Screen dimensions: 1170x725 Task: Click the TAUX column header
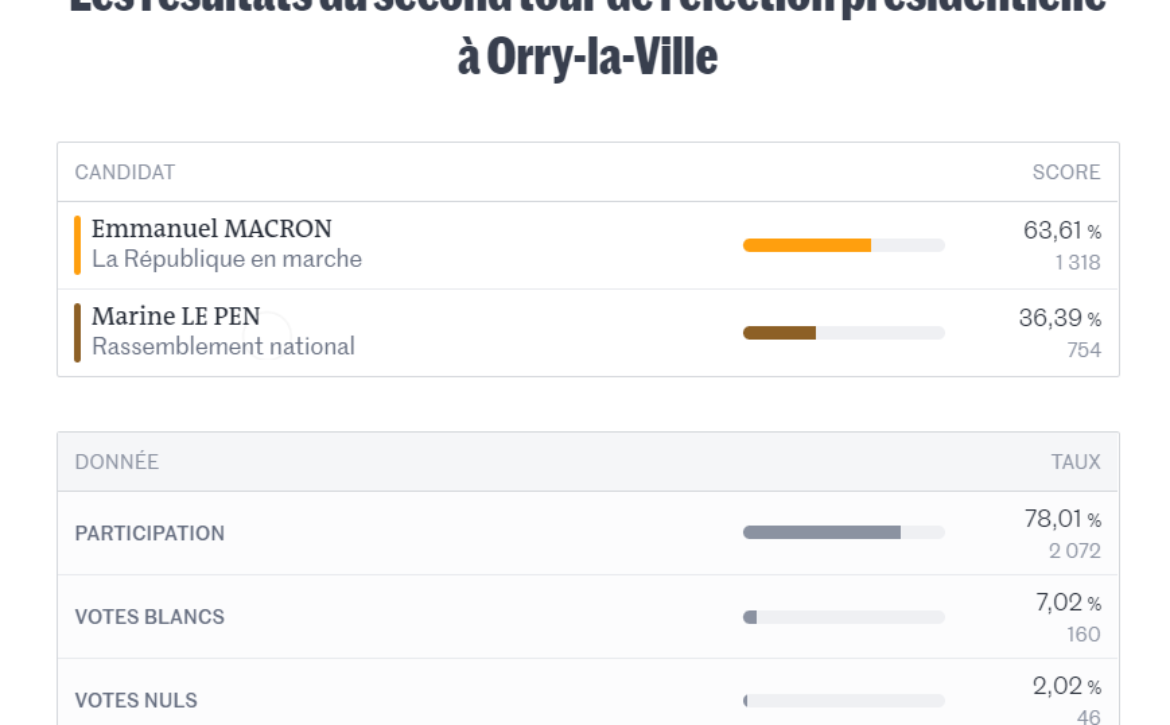click(1076, 462)
